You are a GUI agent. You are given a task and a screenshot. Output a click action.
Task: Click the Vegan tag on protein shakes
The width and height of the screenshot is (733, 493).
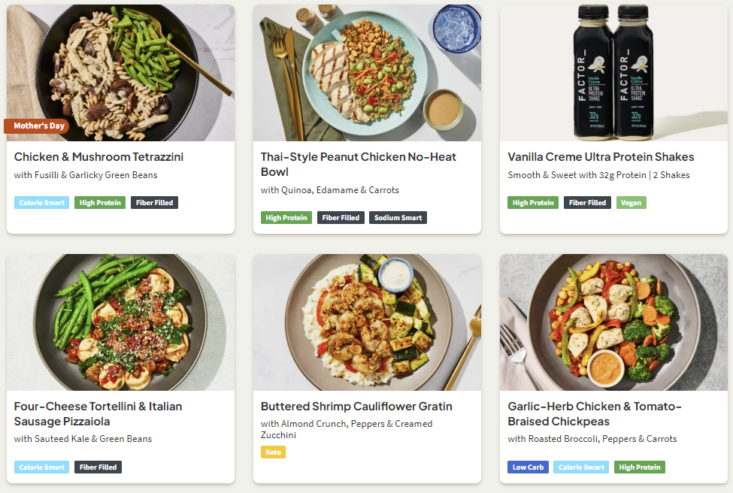pyautogui.click(x=631, y=202)
